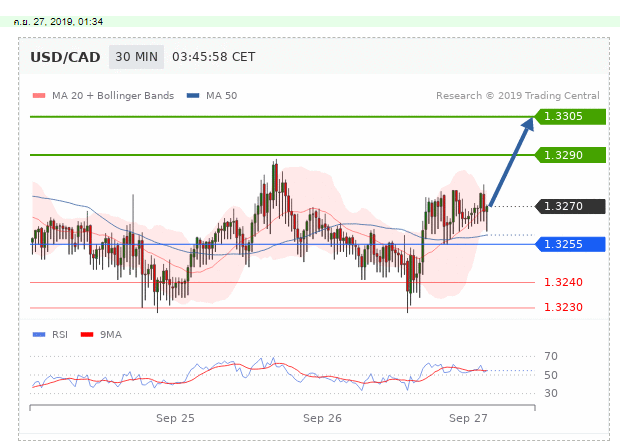This screenshot has width=620, height=447.
Task: Click the Sep 25 date axis label
Action: [175, 419]
